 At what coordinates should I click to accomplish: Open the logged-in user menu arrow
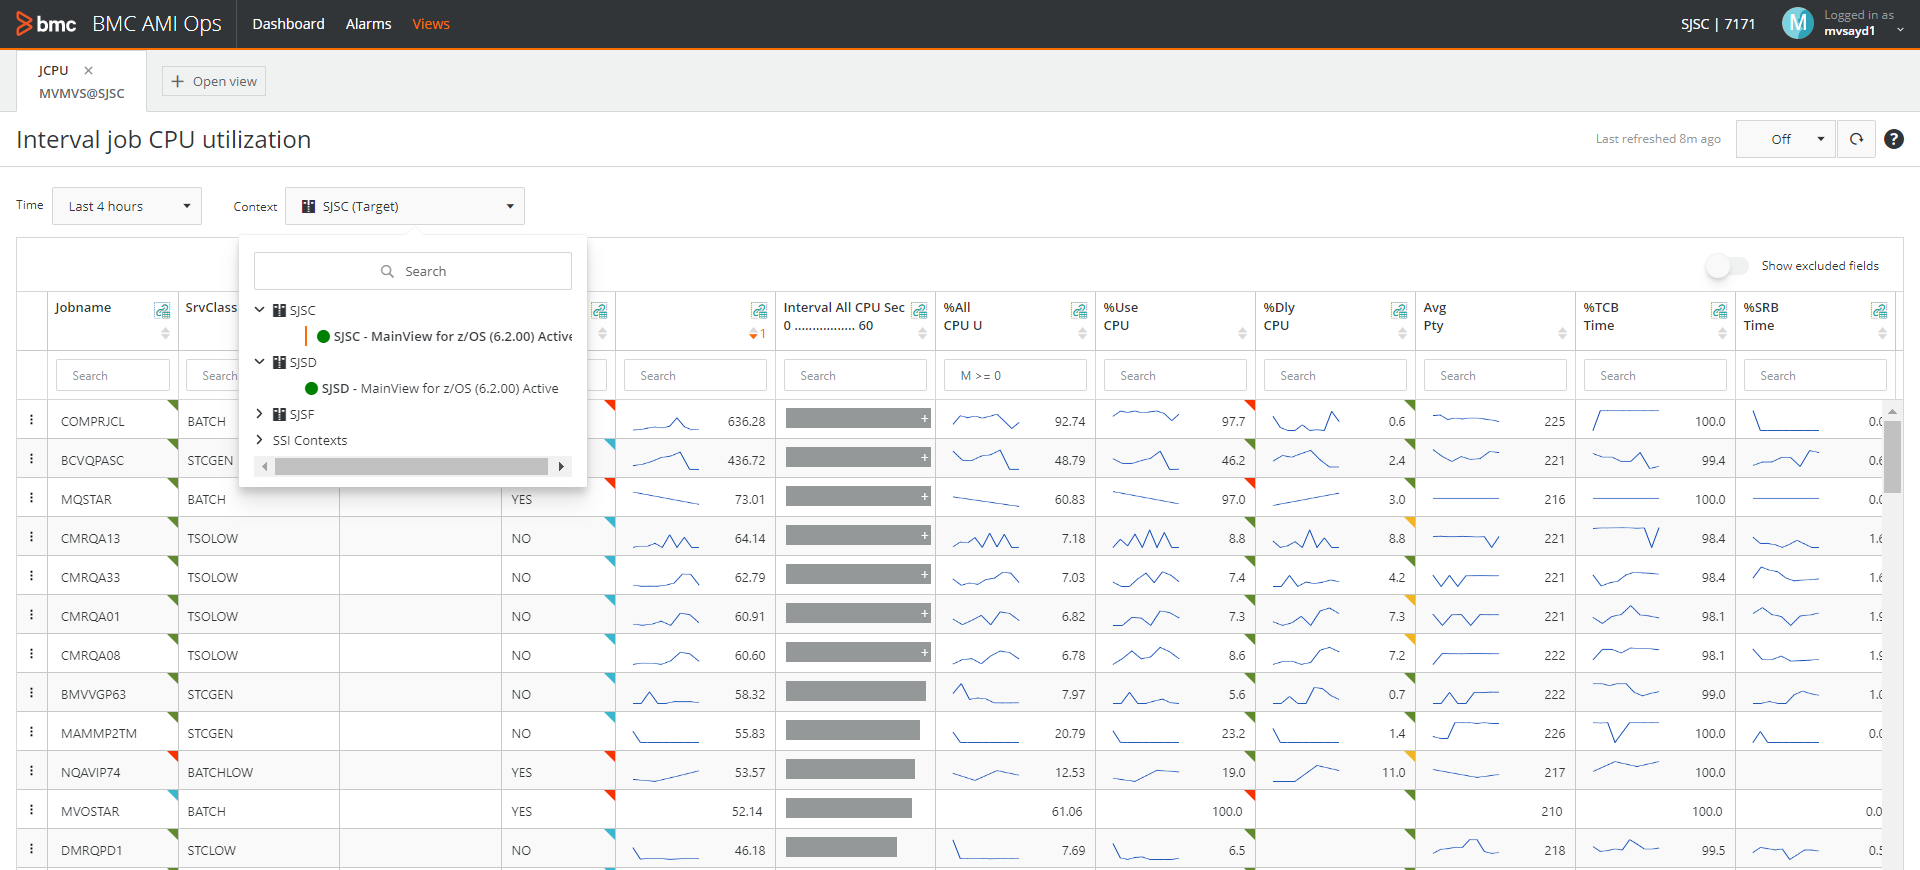coord(1900,30)
